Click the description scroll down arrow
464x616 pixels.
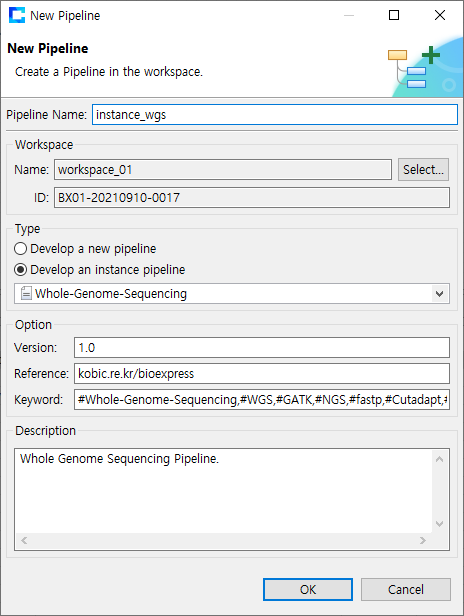[x=440, y=524]
